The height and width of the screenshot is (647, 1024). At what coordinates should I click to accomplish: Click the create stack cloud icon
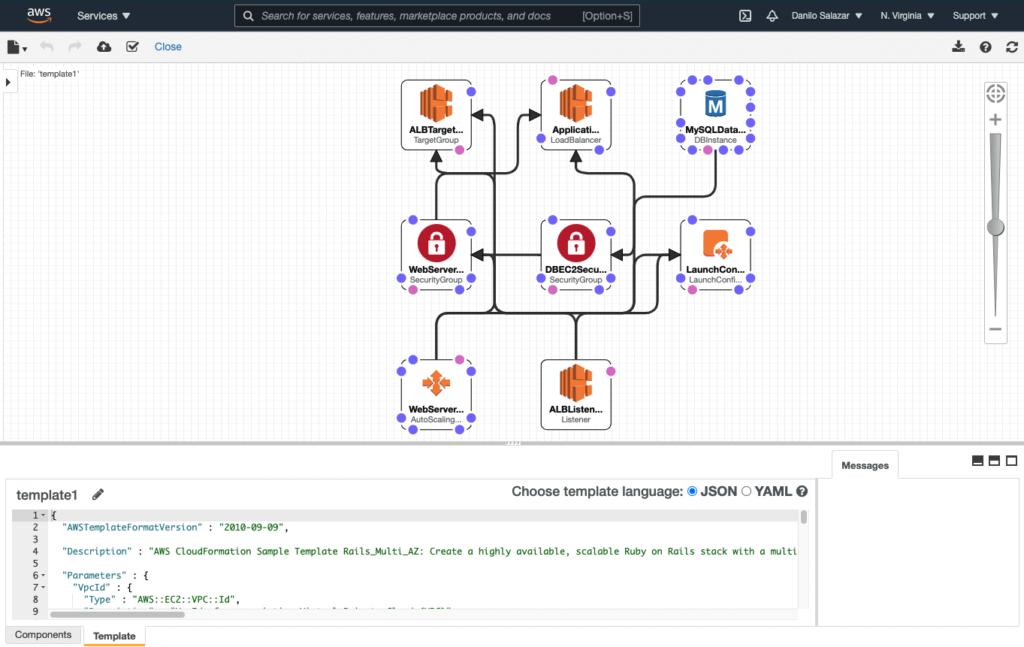tap(104, 46)
